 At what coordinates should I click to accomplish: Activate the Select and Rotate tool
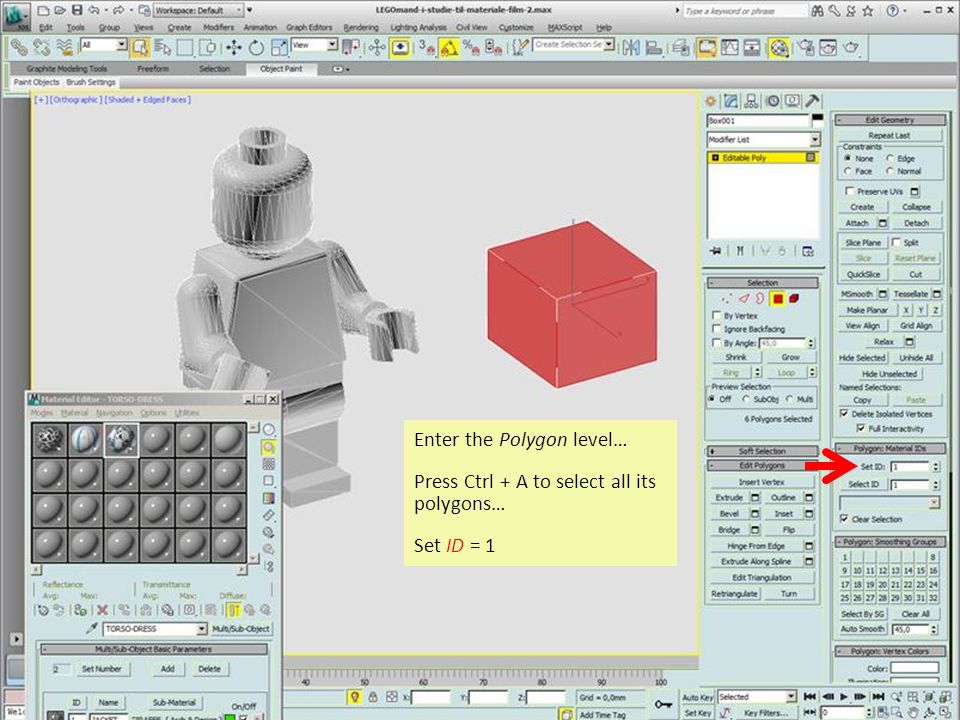pos(256,47)
